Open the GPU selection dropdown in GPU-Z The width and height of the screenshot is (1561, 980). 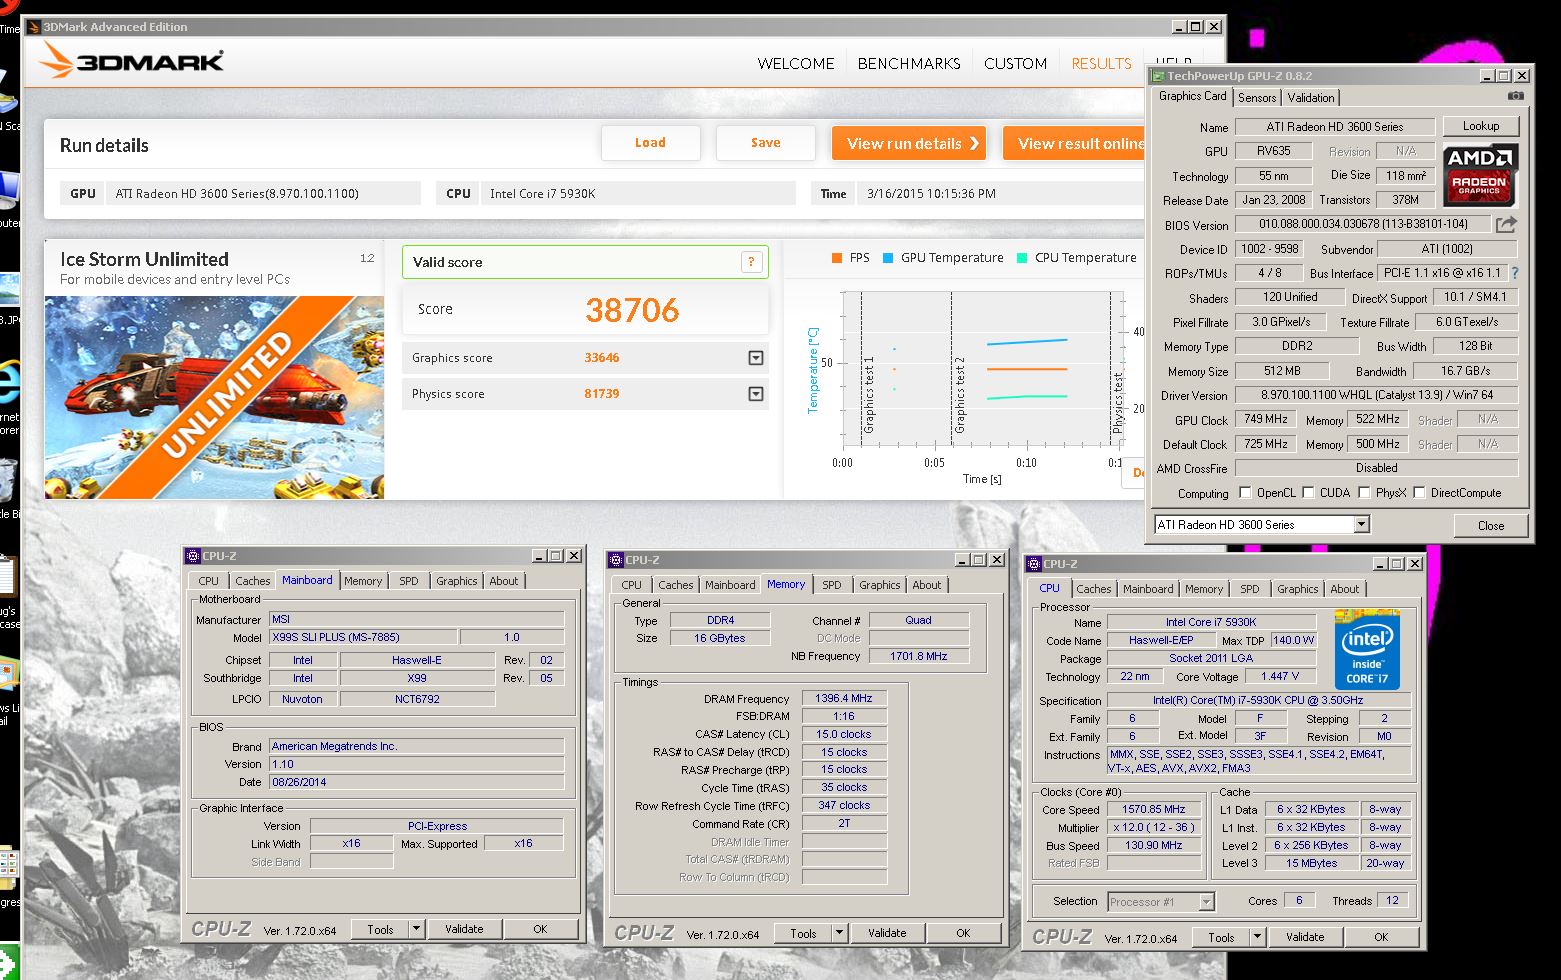coord(1361,524)
